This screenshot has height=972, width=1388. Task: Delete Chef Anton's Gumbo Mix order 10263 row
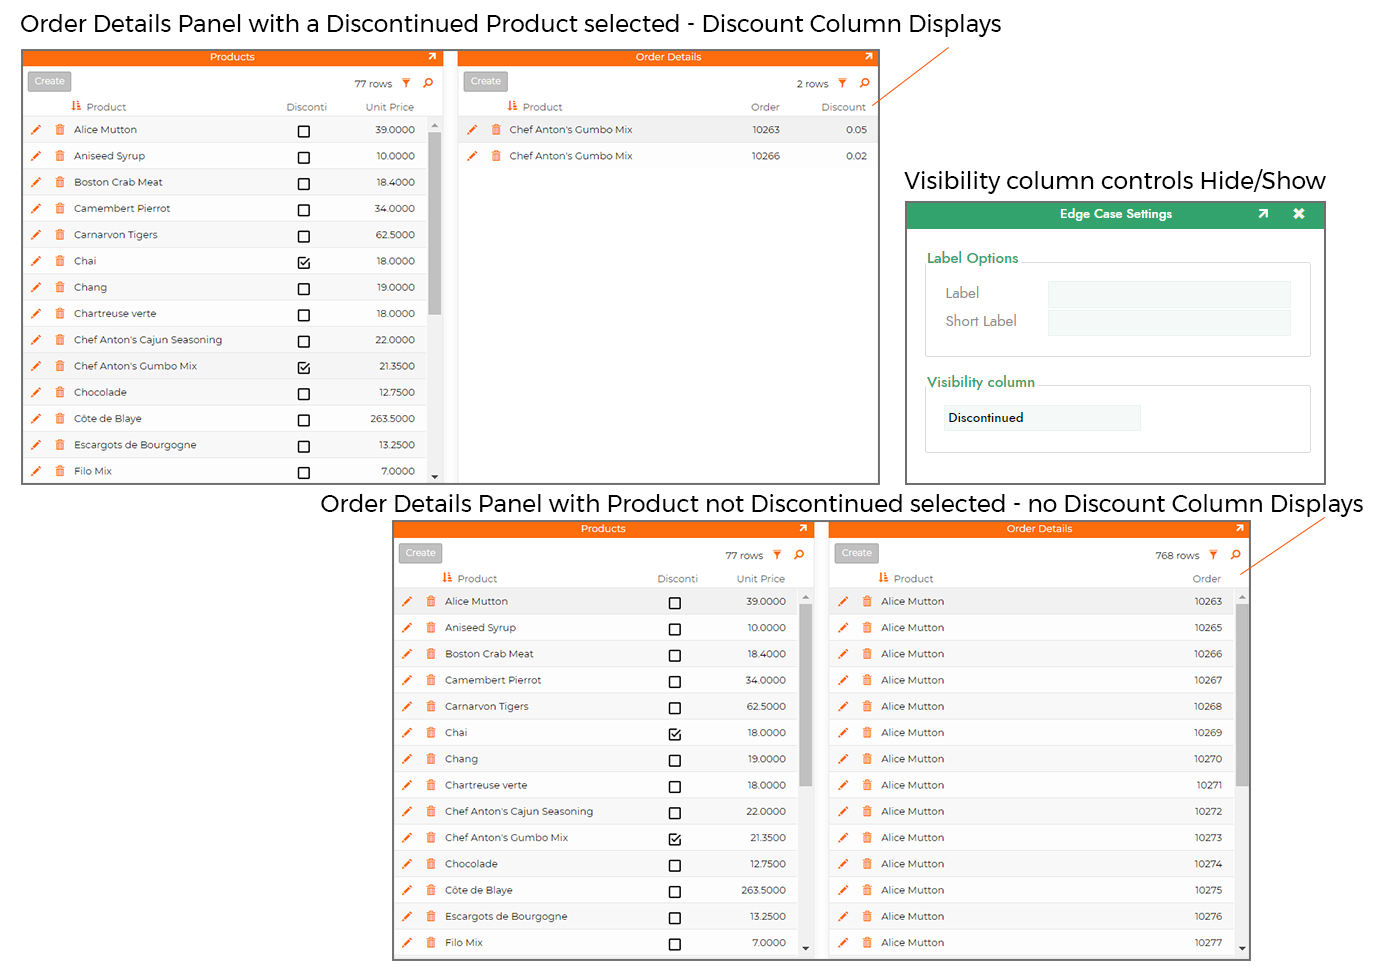(x=496, y=130)
